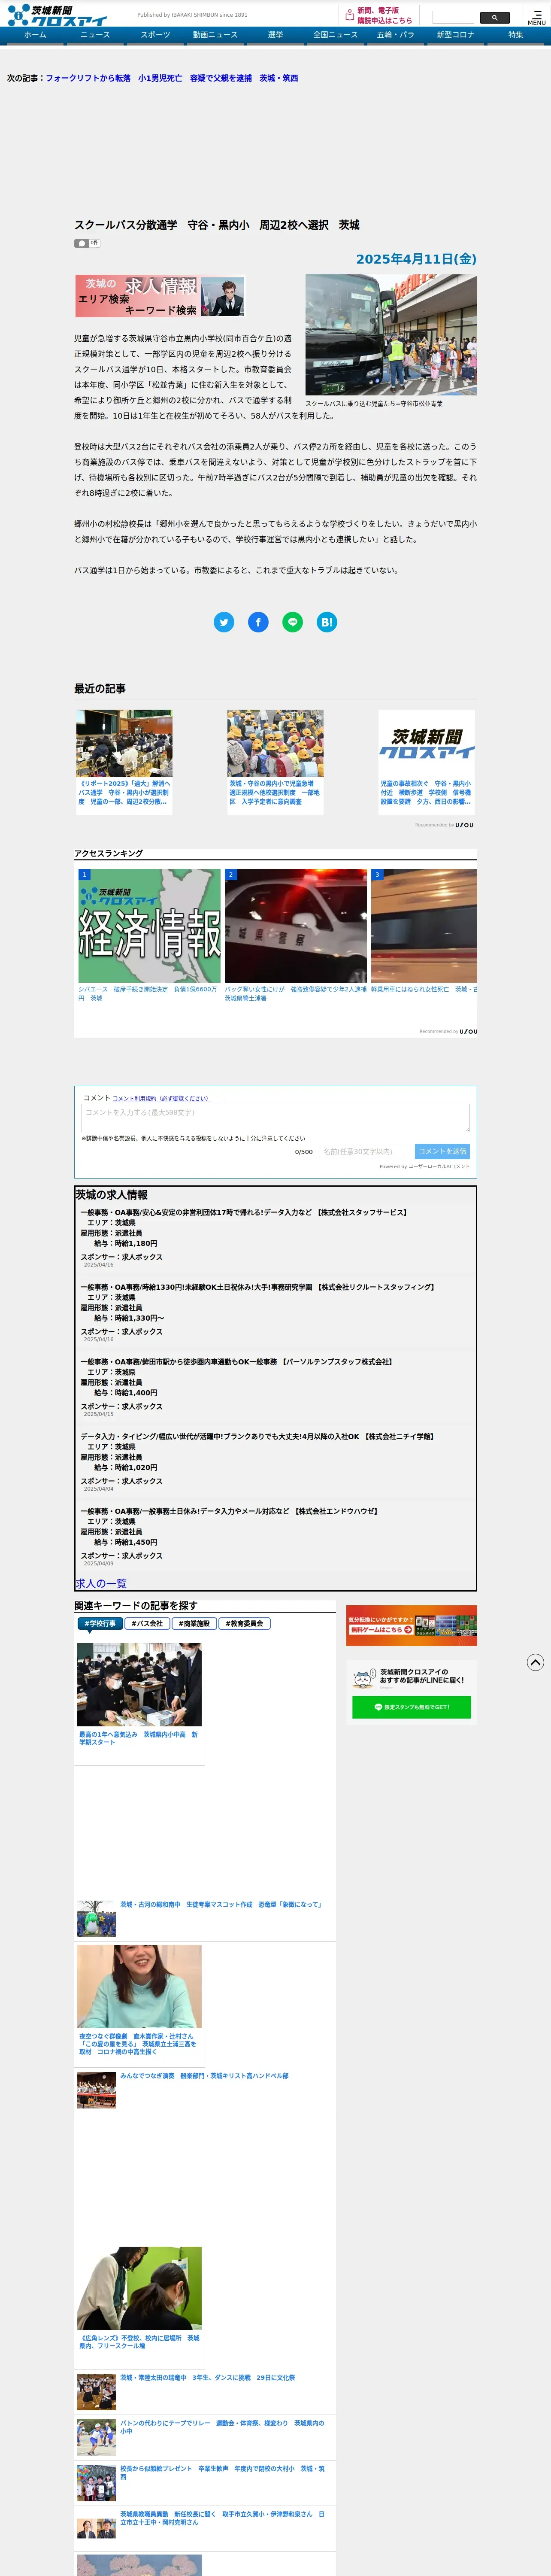The image size is (551, 2576).
Task: Click the scroll-to-top arrow icon
Action: point(536,1662)
